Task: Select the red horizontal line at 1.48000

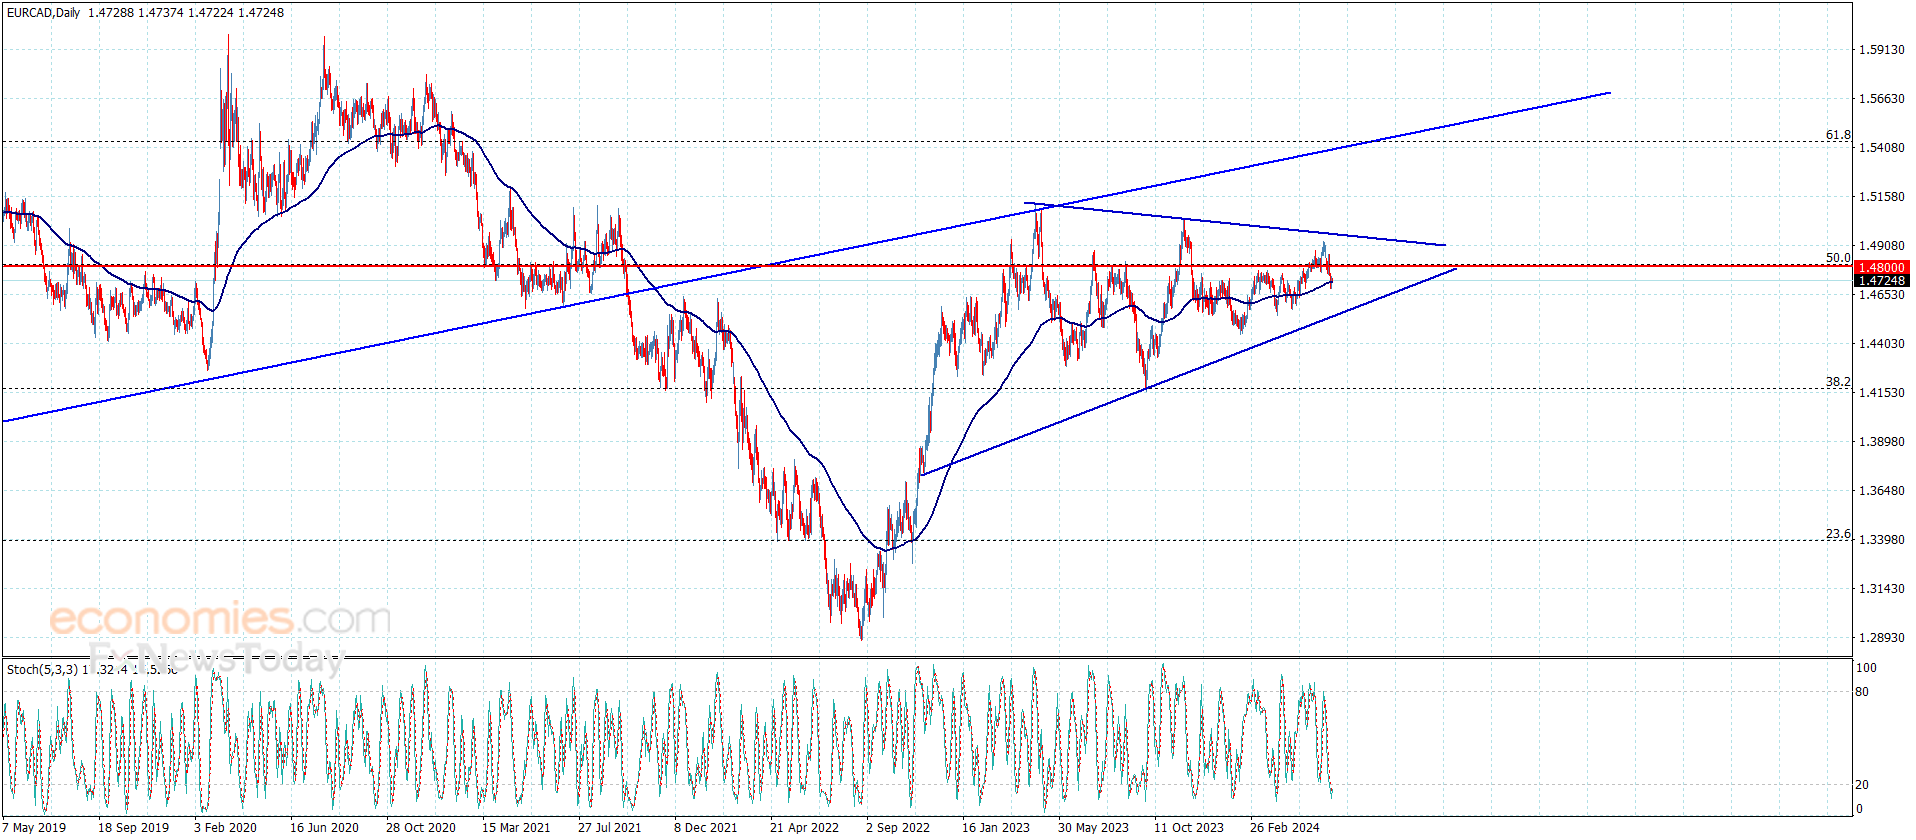Action: pos(925,266)
